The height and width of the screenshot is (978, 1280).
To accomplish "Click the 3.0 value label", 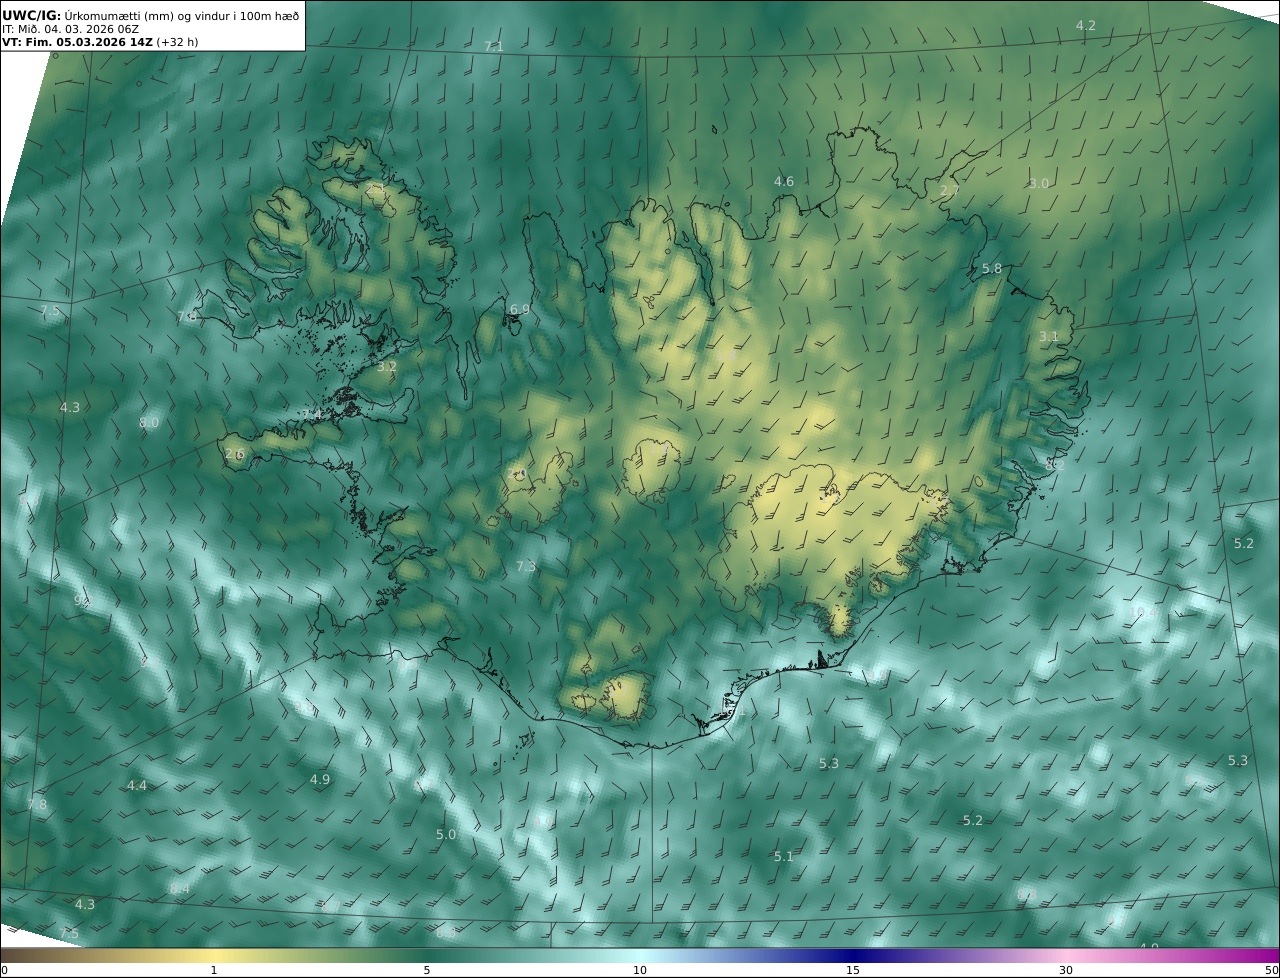I will [x=1039, y=183].
